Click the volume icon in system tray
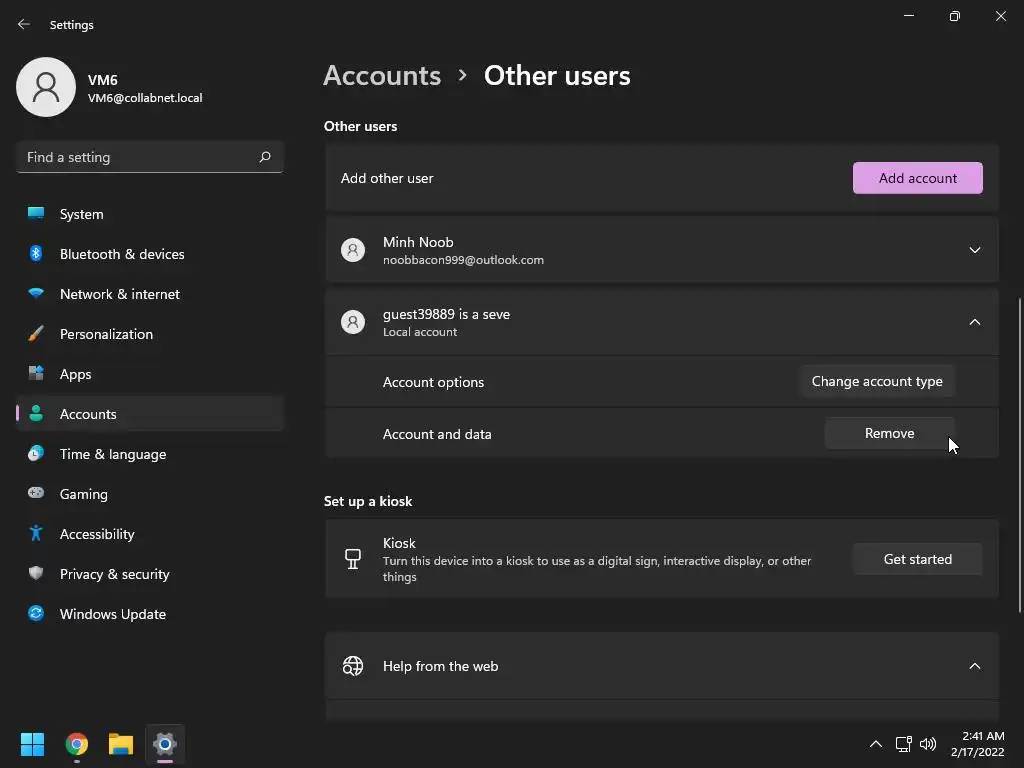This screenshot has height=768, width=1024. coord(928,744)
